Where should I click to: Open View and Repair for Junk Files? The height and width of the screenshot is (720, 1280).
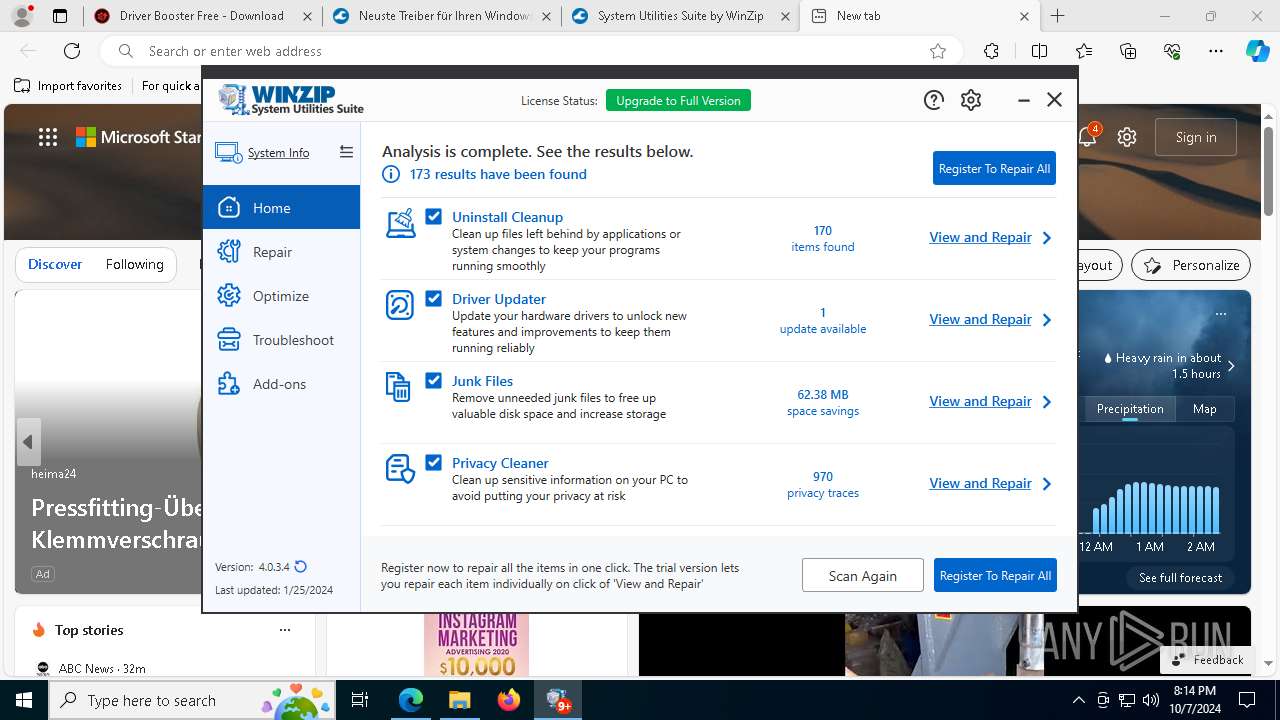coord(980,401)
